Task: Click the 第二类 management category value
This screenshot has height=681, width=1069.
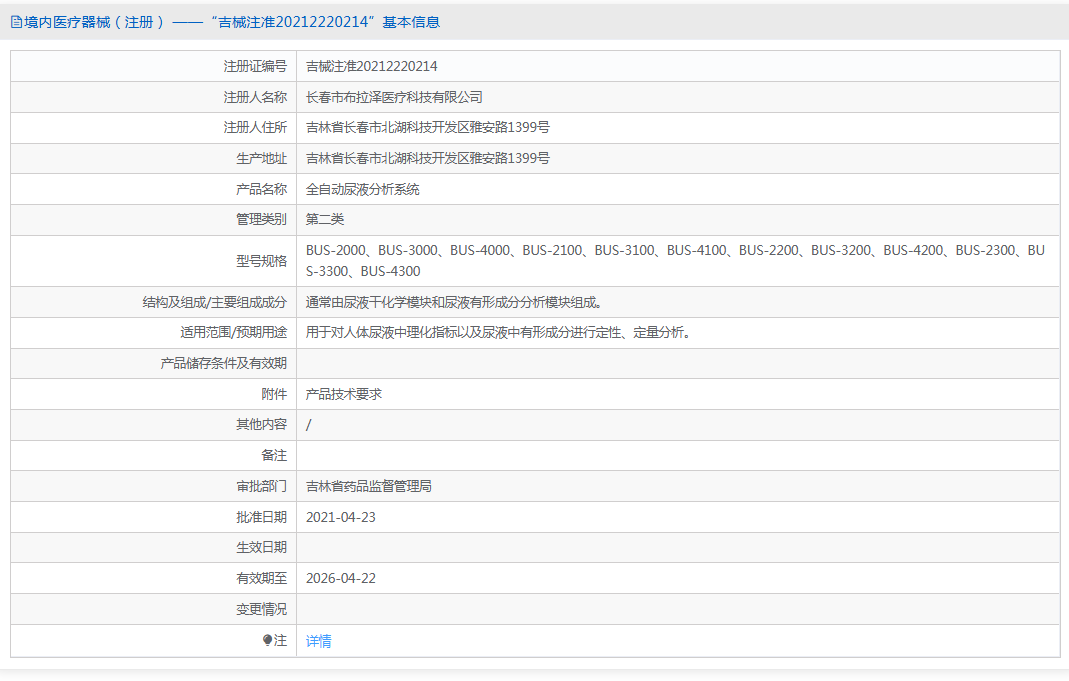Action: [x=325, y=220]
